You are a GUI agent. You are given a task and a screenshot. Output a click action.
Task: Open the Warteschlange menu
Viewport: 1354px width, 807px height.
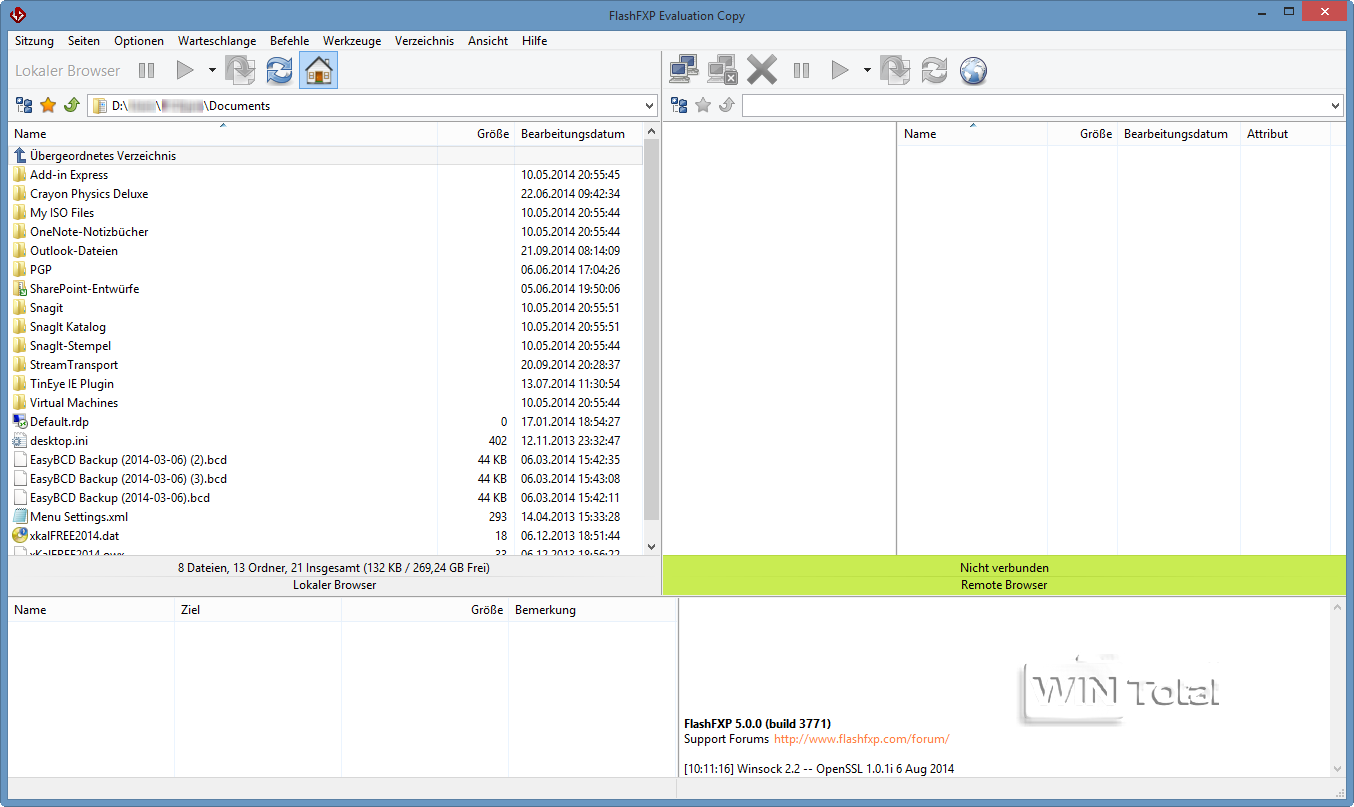tap(217, 41)
